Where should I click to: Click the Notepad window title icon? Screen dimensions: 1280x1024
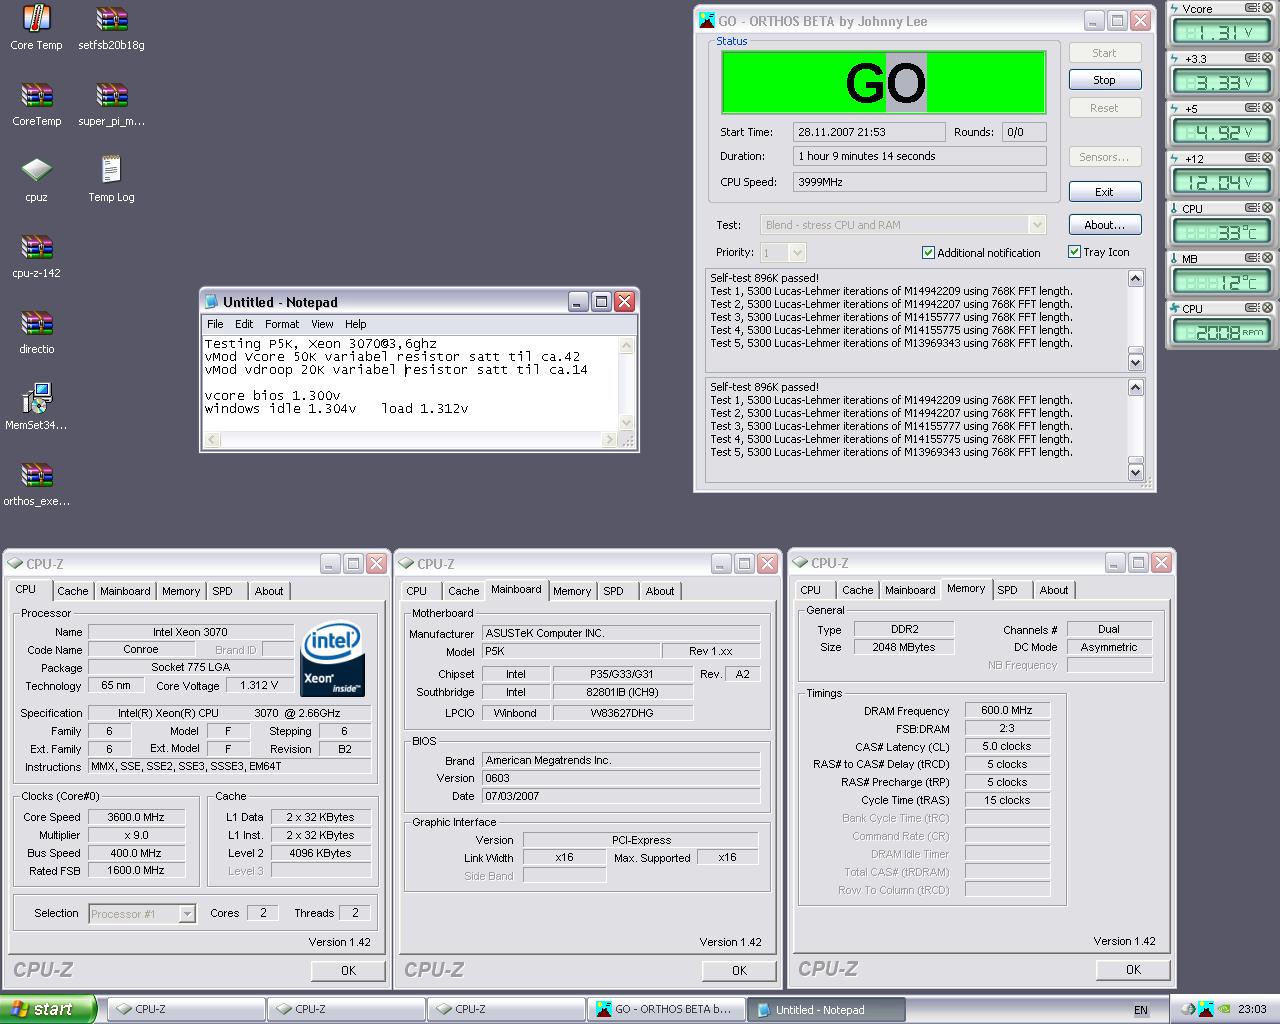point(211,302)
